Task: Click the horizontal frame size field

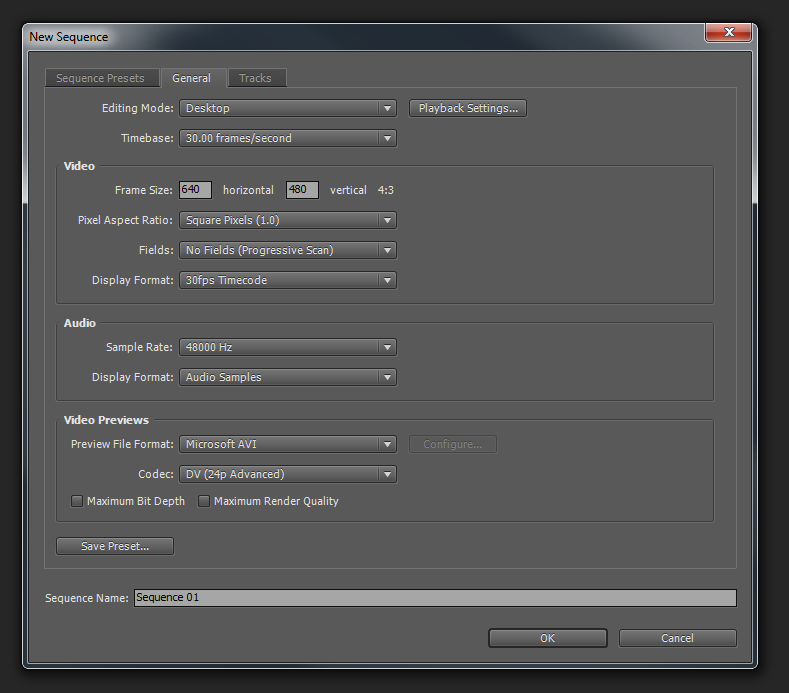Action: coord(195,190)
